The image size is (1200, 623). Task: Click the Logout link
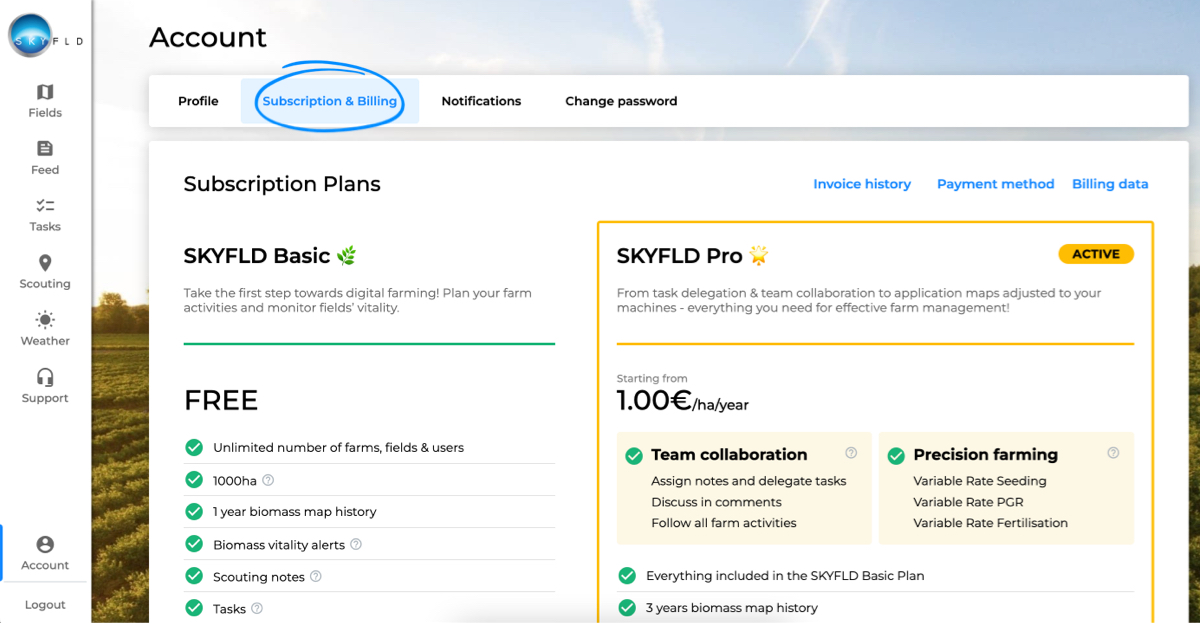click(x=45, y=605)
